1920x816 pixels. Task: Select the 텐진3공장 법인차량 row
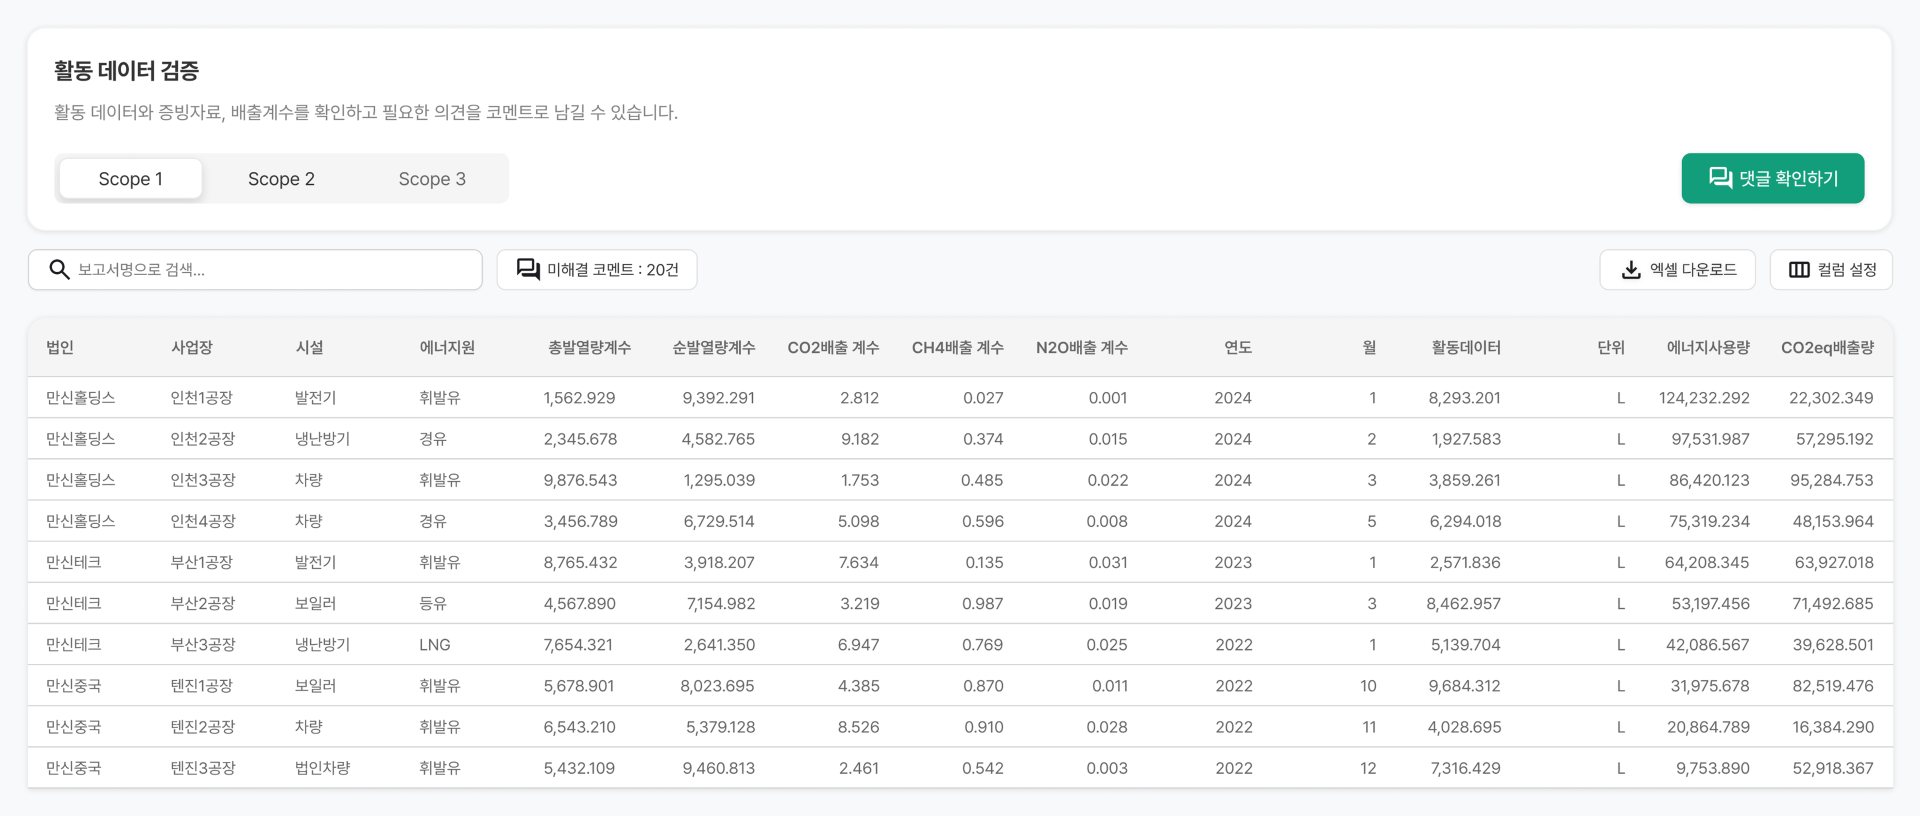tap(960, 768)
